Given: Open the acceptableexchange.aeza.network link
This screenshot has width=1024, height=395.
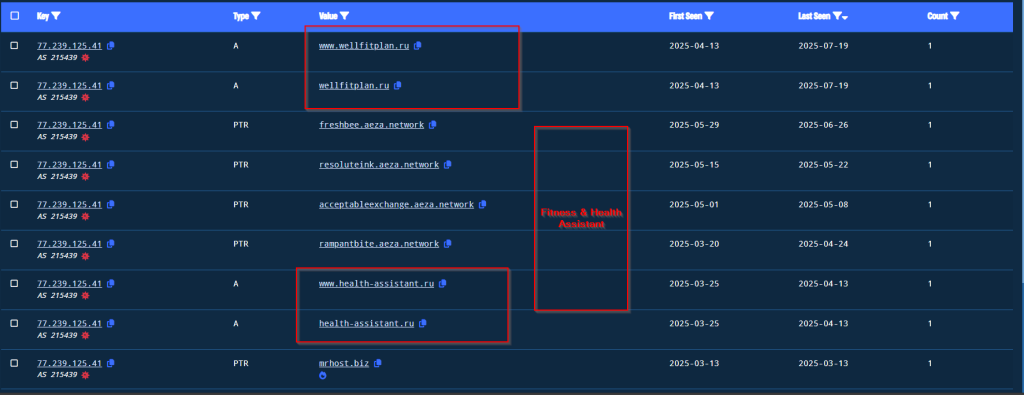Looking at the screenshot, I should (x=396, y=204).
